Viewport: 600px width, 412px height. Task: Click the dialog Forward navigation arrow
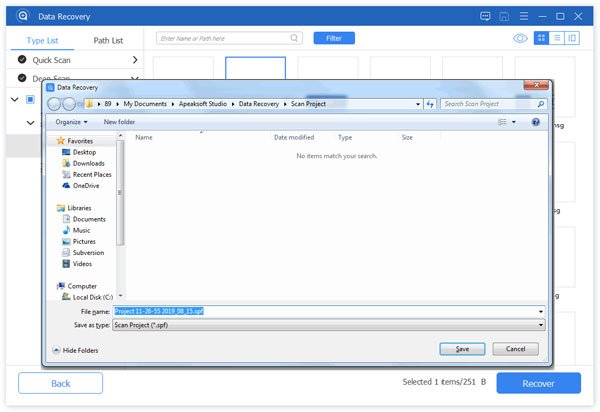point(69,104)
